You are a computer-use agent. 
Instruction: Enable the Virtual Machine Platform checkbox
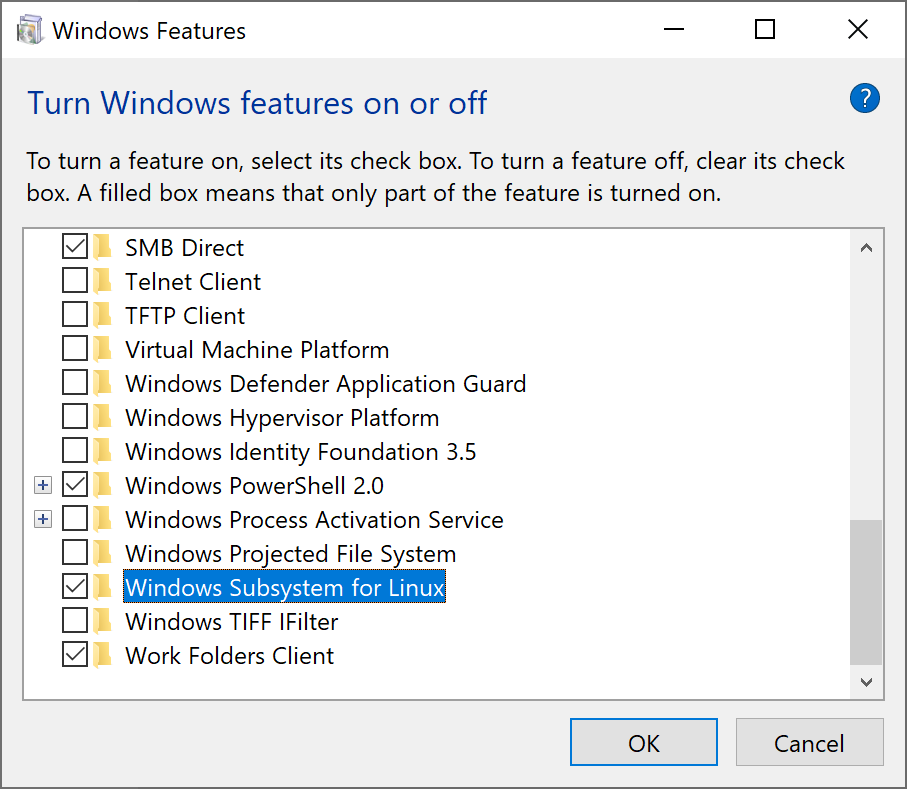(x=75, y=349)
